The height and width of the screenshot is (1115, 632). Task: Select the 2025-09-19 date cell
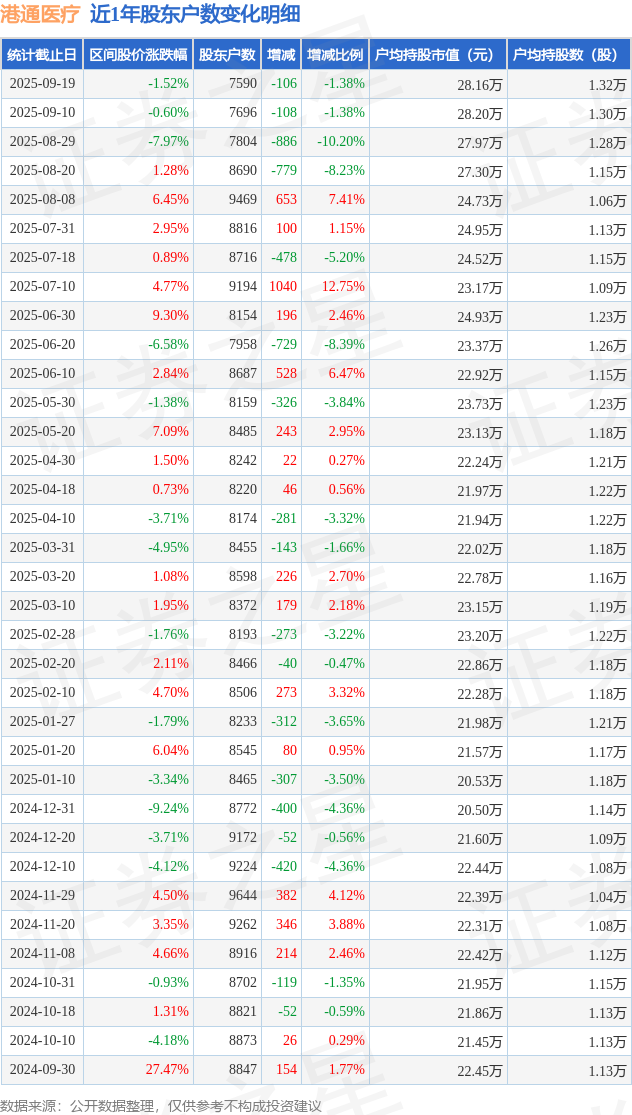(x=42, y=84)
